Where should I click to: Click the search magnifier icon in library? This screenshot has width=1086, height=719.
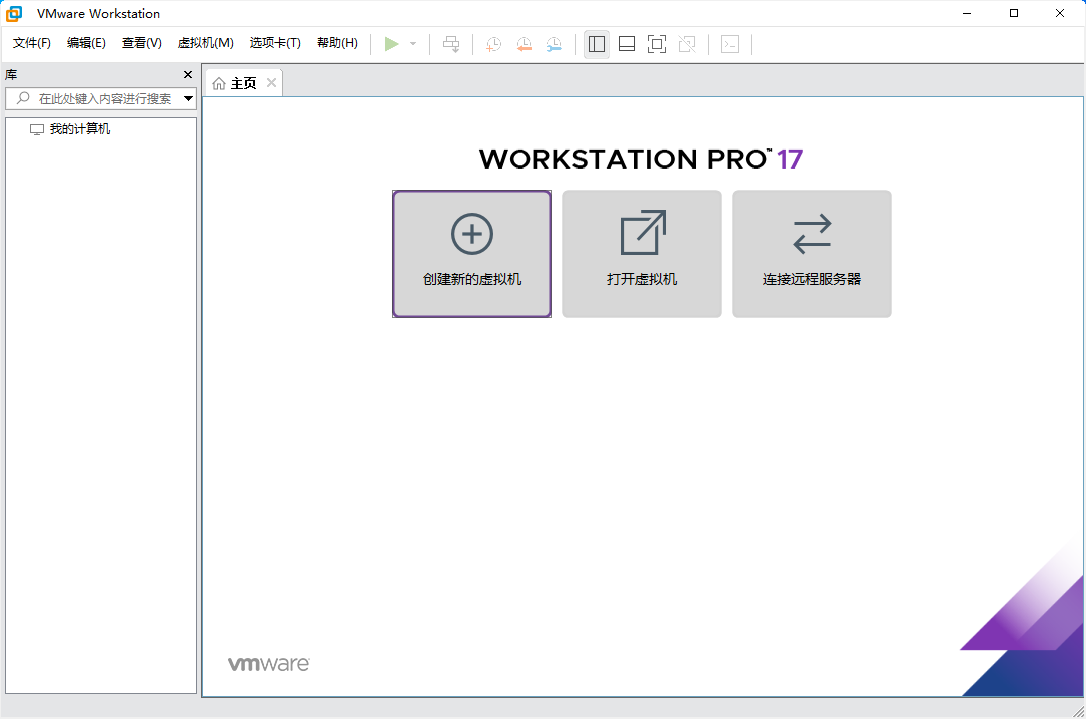(23, 98)
